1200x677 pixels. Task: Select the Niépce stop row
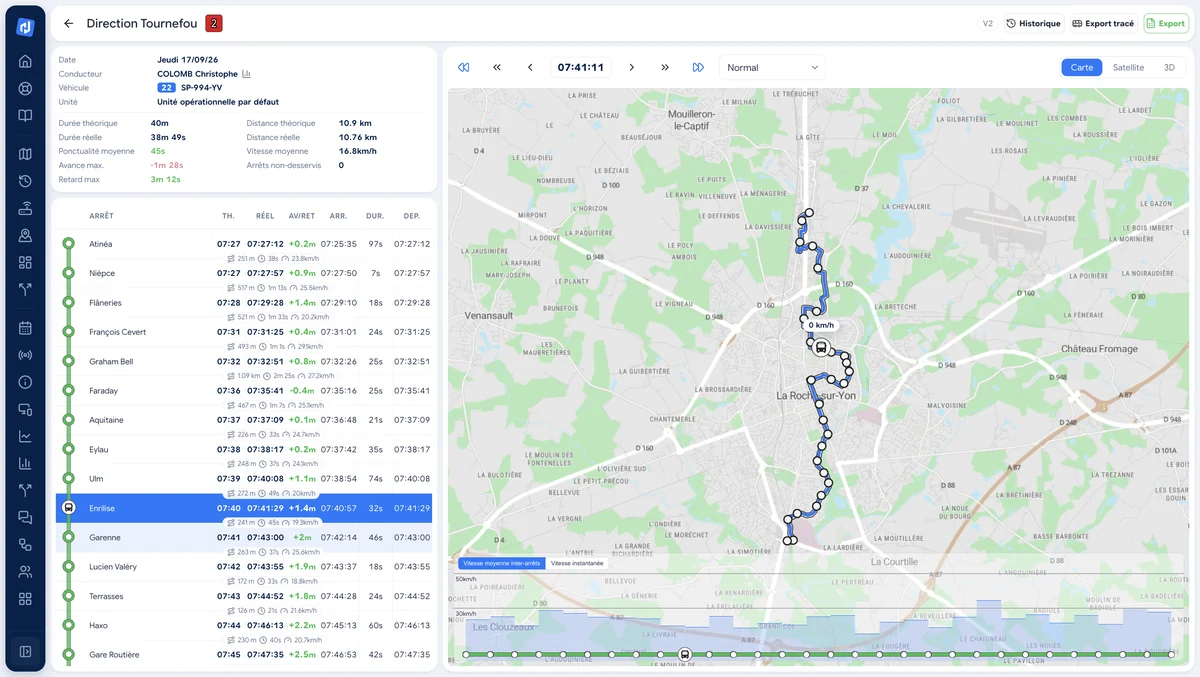[x=244, y=273]
